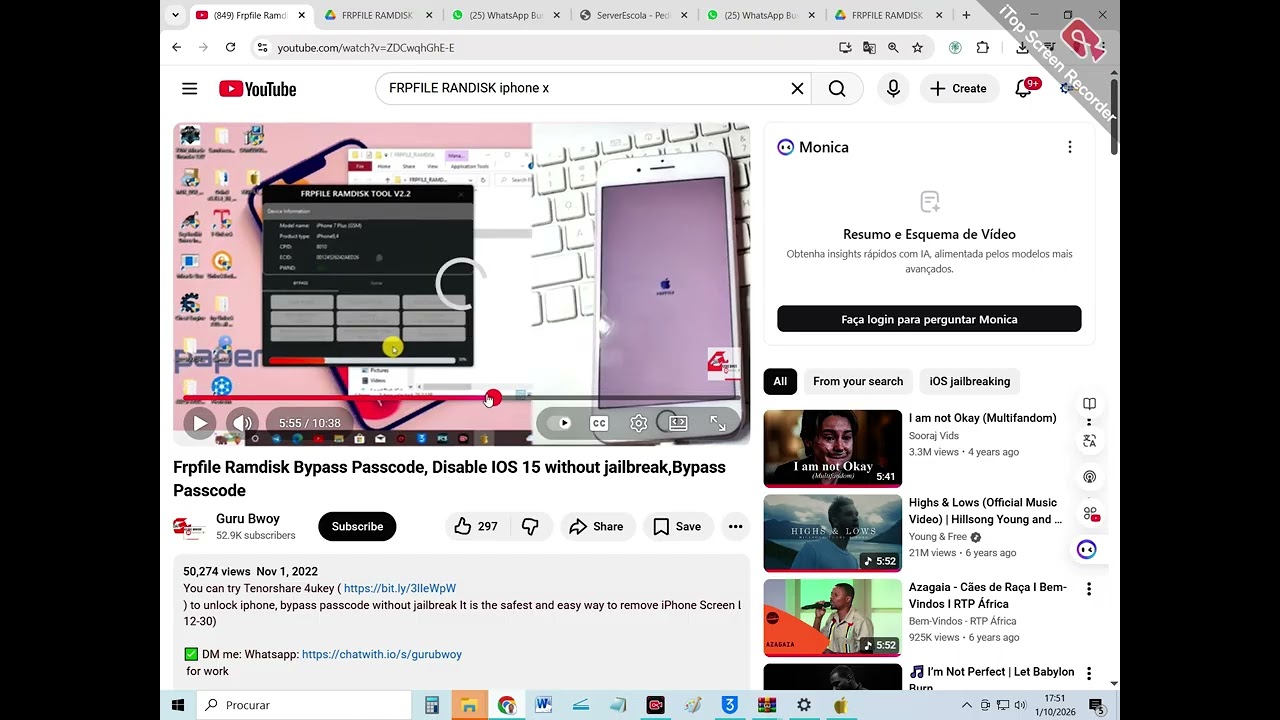
Task: Open the YouTube notifications bell
Action: click(1023, 89)
